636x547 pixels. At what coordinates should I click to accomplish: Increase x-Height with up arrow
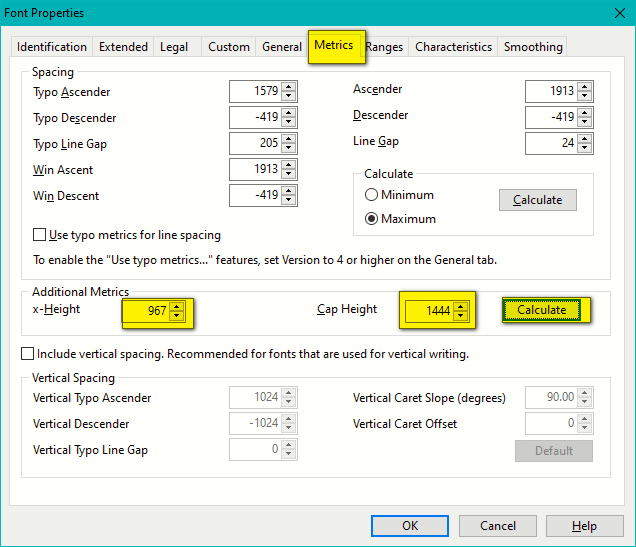coord(176,307)
